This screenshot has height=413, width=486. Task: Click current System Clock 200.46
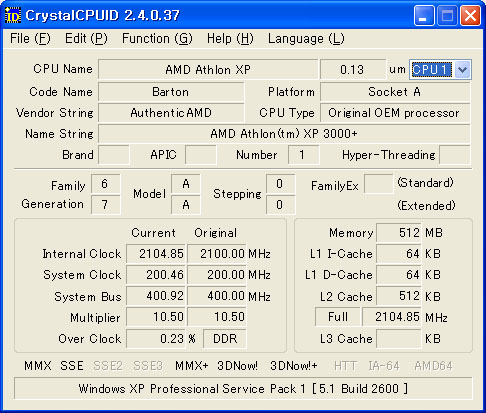click(x=155, y=275)
